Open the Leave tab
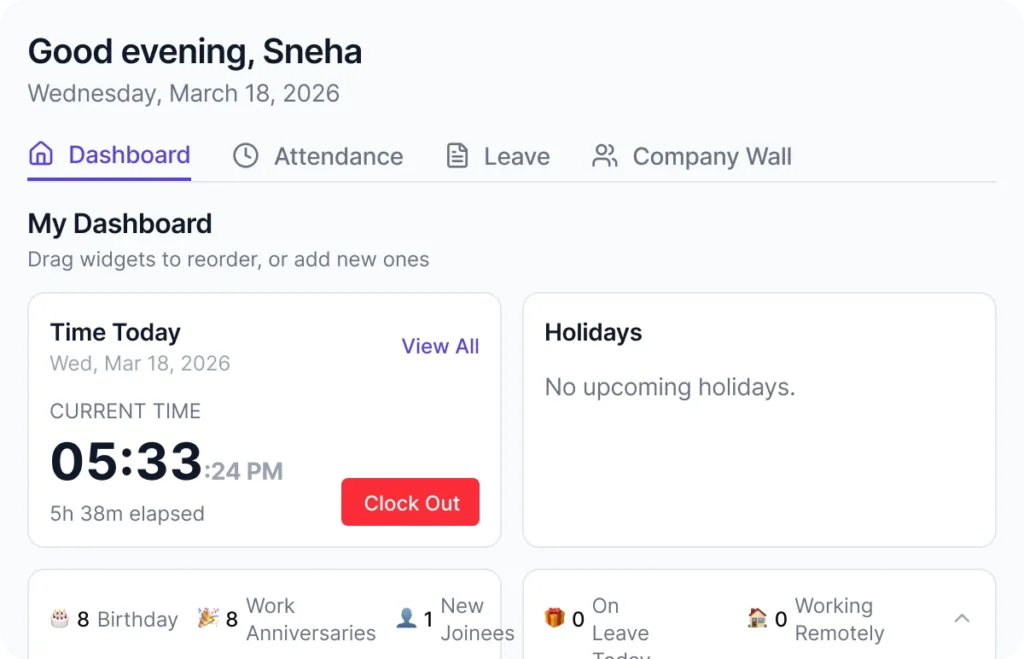This screenshot has width=1024, height=659. click(x=516, y=156)
